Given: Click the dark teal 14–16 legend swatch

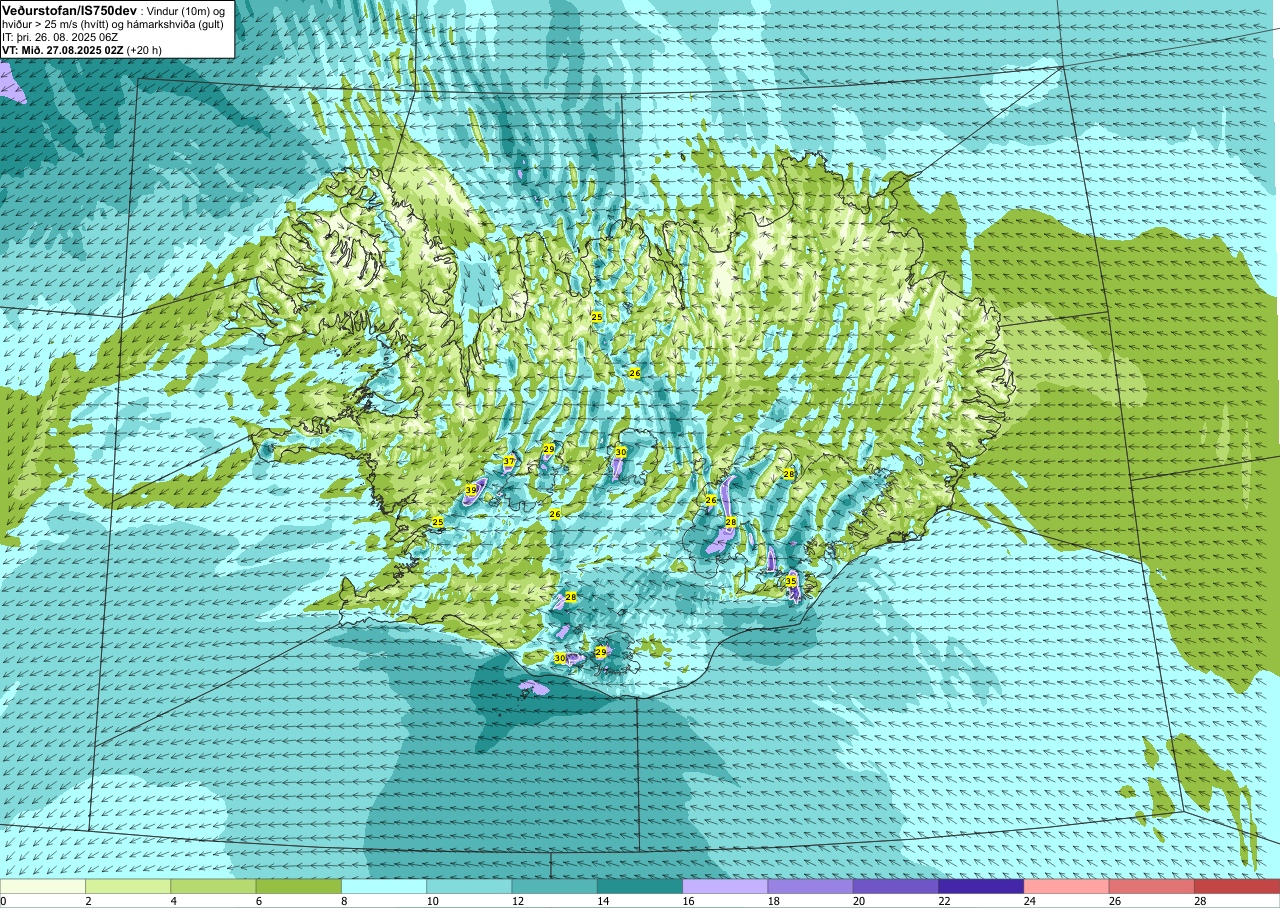Looking at the screenshot, I should 640,886.
